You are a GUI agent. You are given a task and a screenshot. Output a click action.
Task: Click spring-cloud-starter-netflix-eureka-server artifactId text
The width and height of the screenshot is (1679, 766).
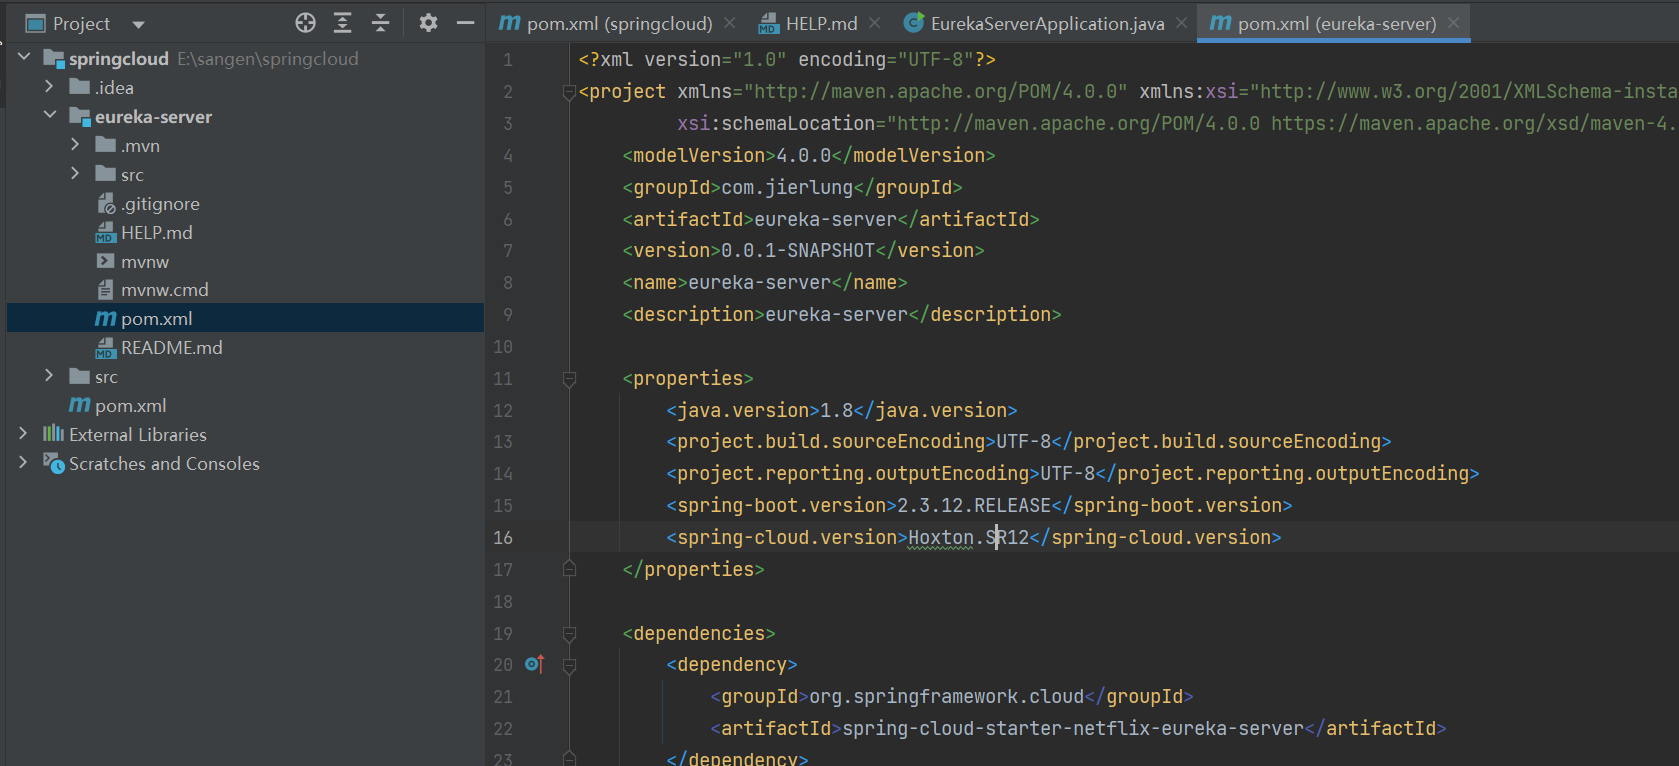coord(1073,728)
